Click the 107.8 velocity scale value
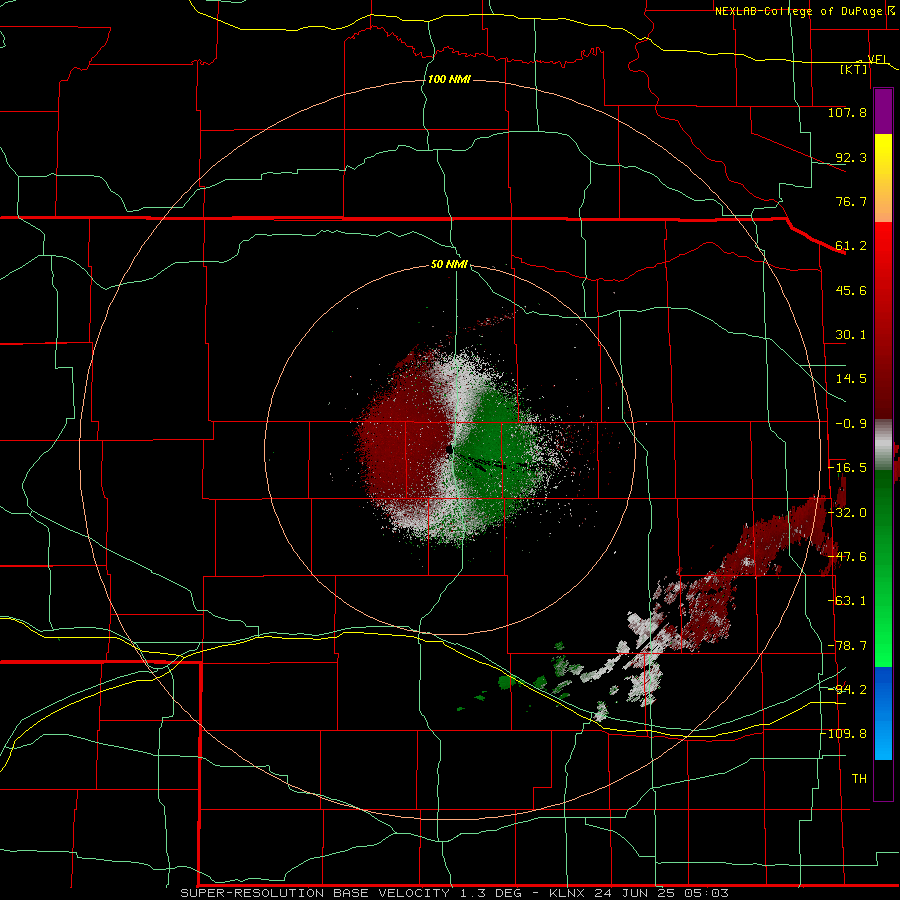This screenshot has height=900, width=900. pos(847,112)
